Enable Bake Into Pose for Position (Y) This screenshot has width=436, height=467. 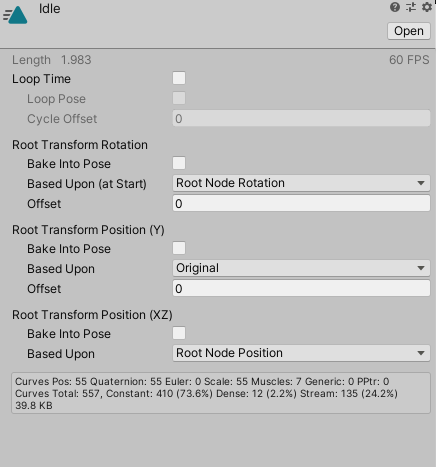179,248
